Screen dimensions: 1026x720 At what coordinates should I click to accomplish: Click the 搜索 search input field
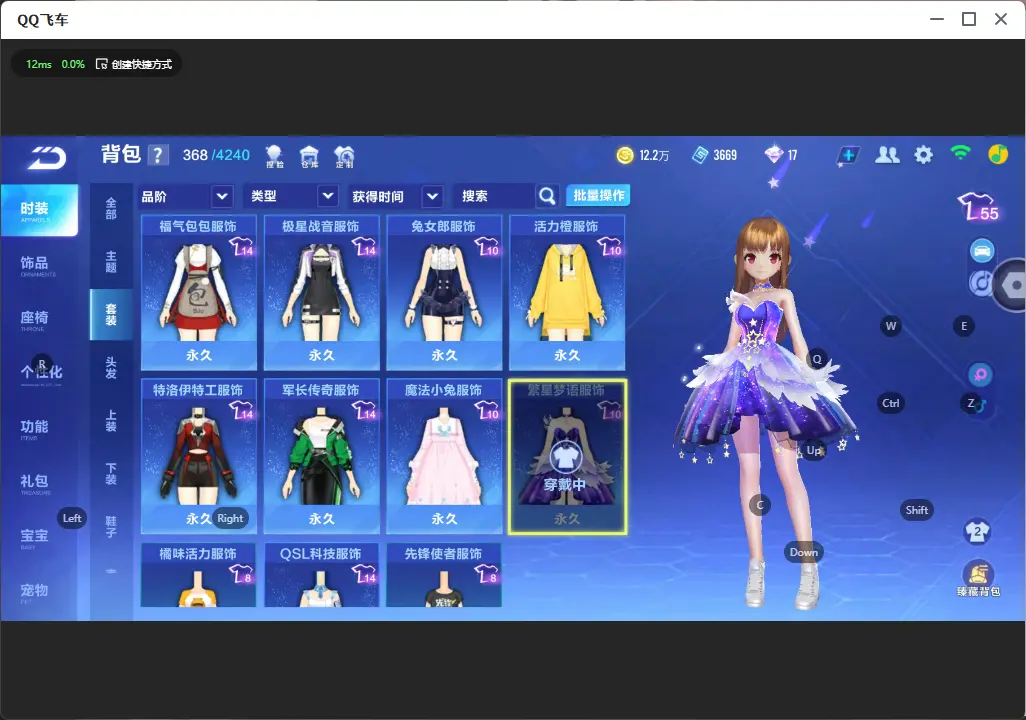tap(493, 196)
